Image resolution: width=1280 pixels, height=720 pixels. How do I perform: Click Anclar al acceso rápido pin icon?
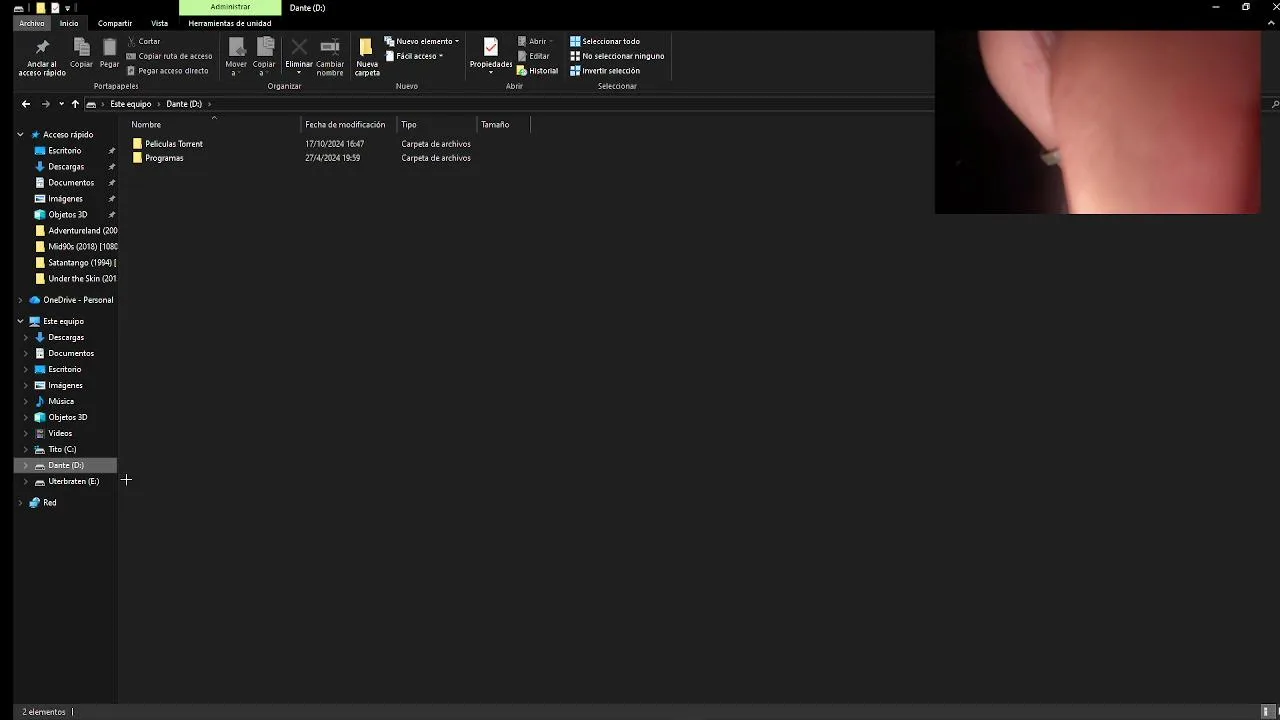pos(42,48)
